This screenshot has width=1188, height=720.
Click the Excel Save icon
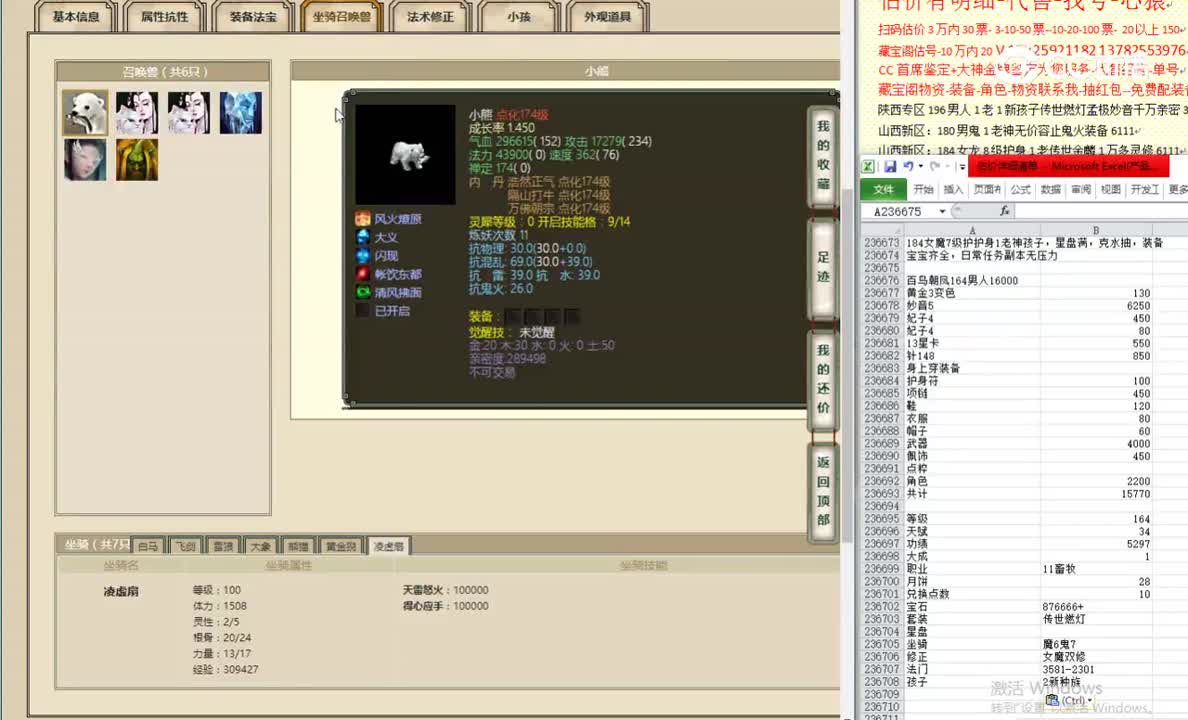[x=889, y=167]
